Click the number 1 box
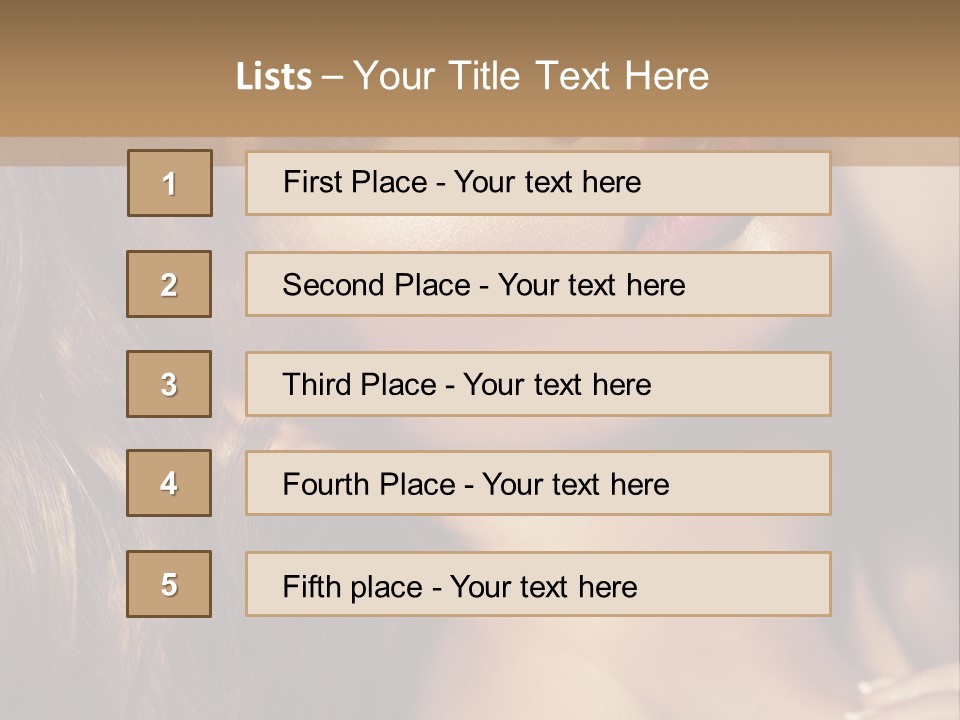The image size is (960, 720). (170, 183)
